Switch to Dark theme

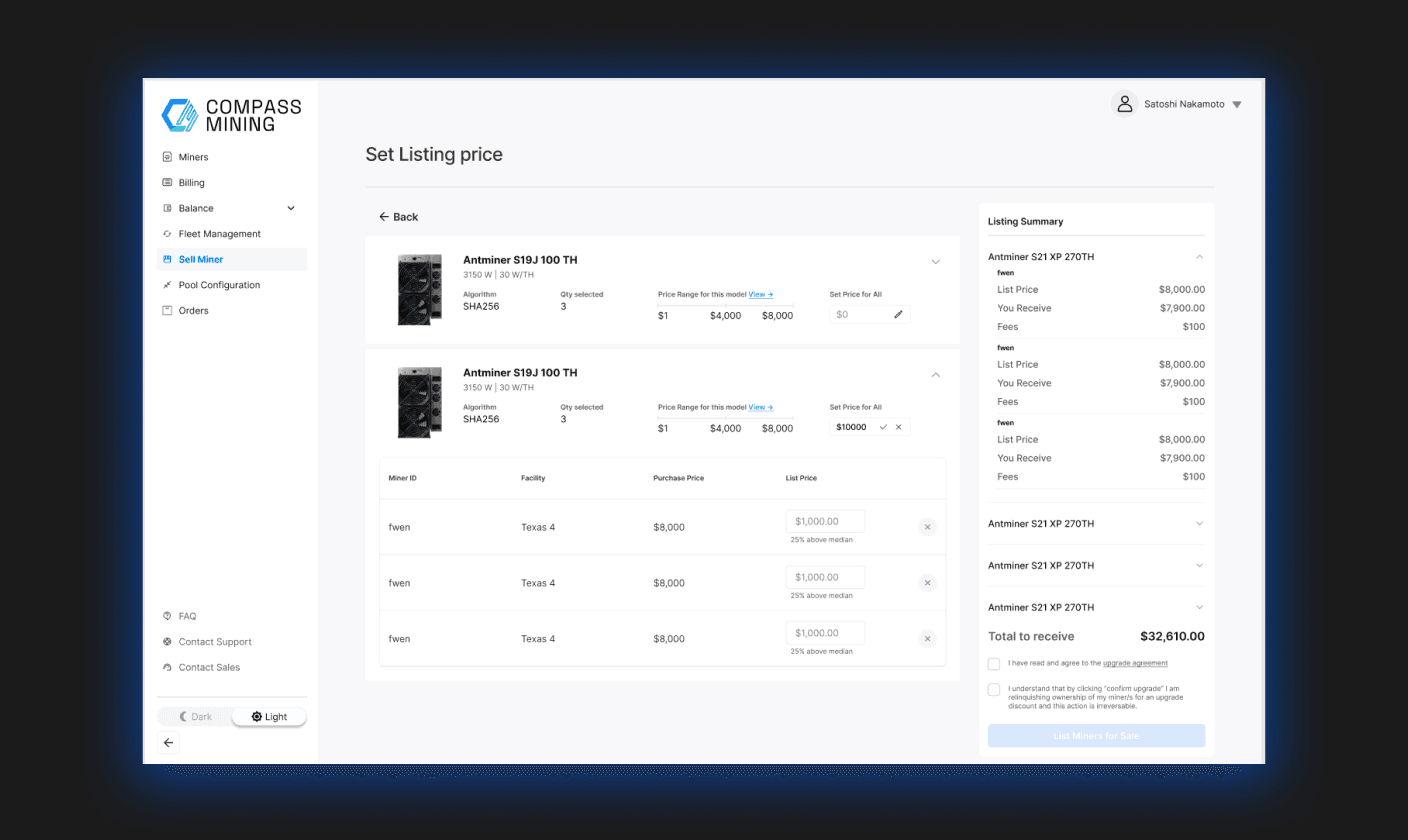click(x=195, y=717)
